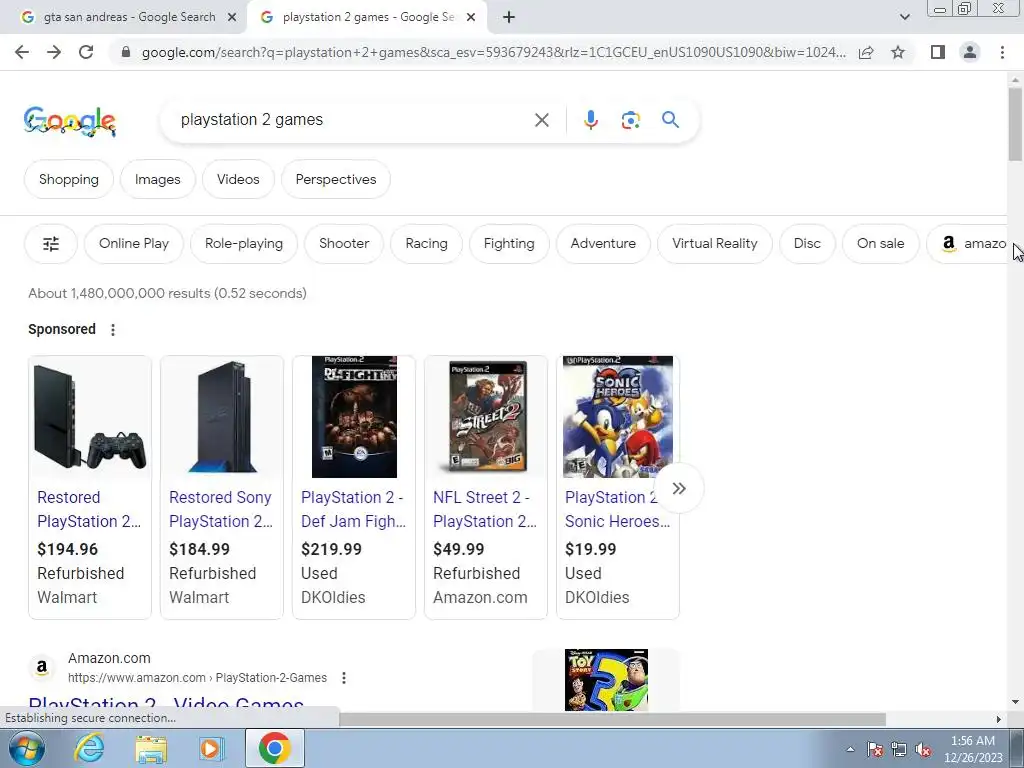Go forward in browser history

(54, 52)
